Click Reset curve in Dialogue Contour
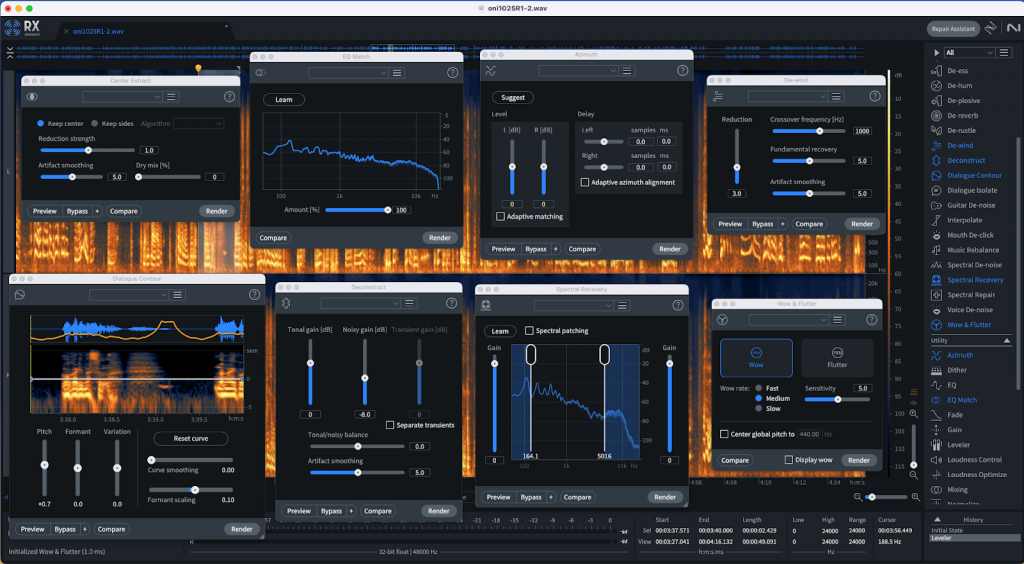Screen dimensions: 1024x564 [x=190, y=439]
